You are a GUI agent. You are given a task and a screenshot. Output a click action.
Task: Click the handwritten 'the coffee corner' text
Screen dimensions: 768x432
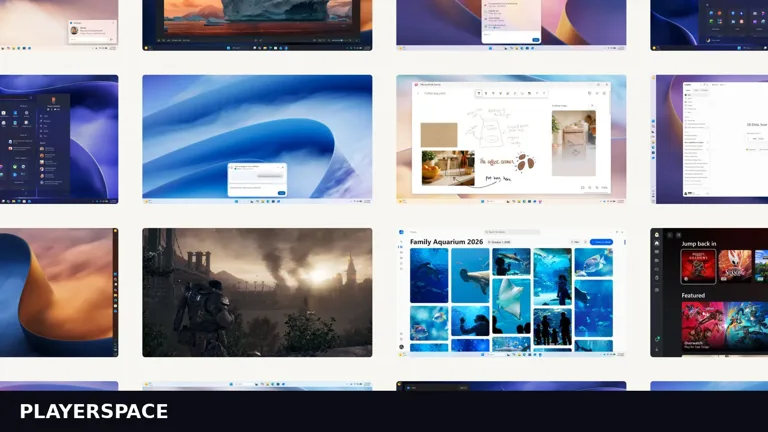[x=497, y=162]
